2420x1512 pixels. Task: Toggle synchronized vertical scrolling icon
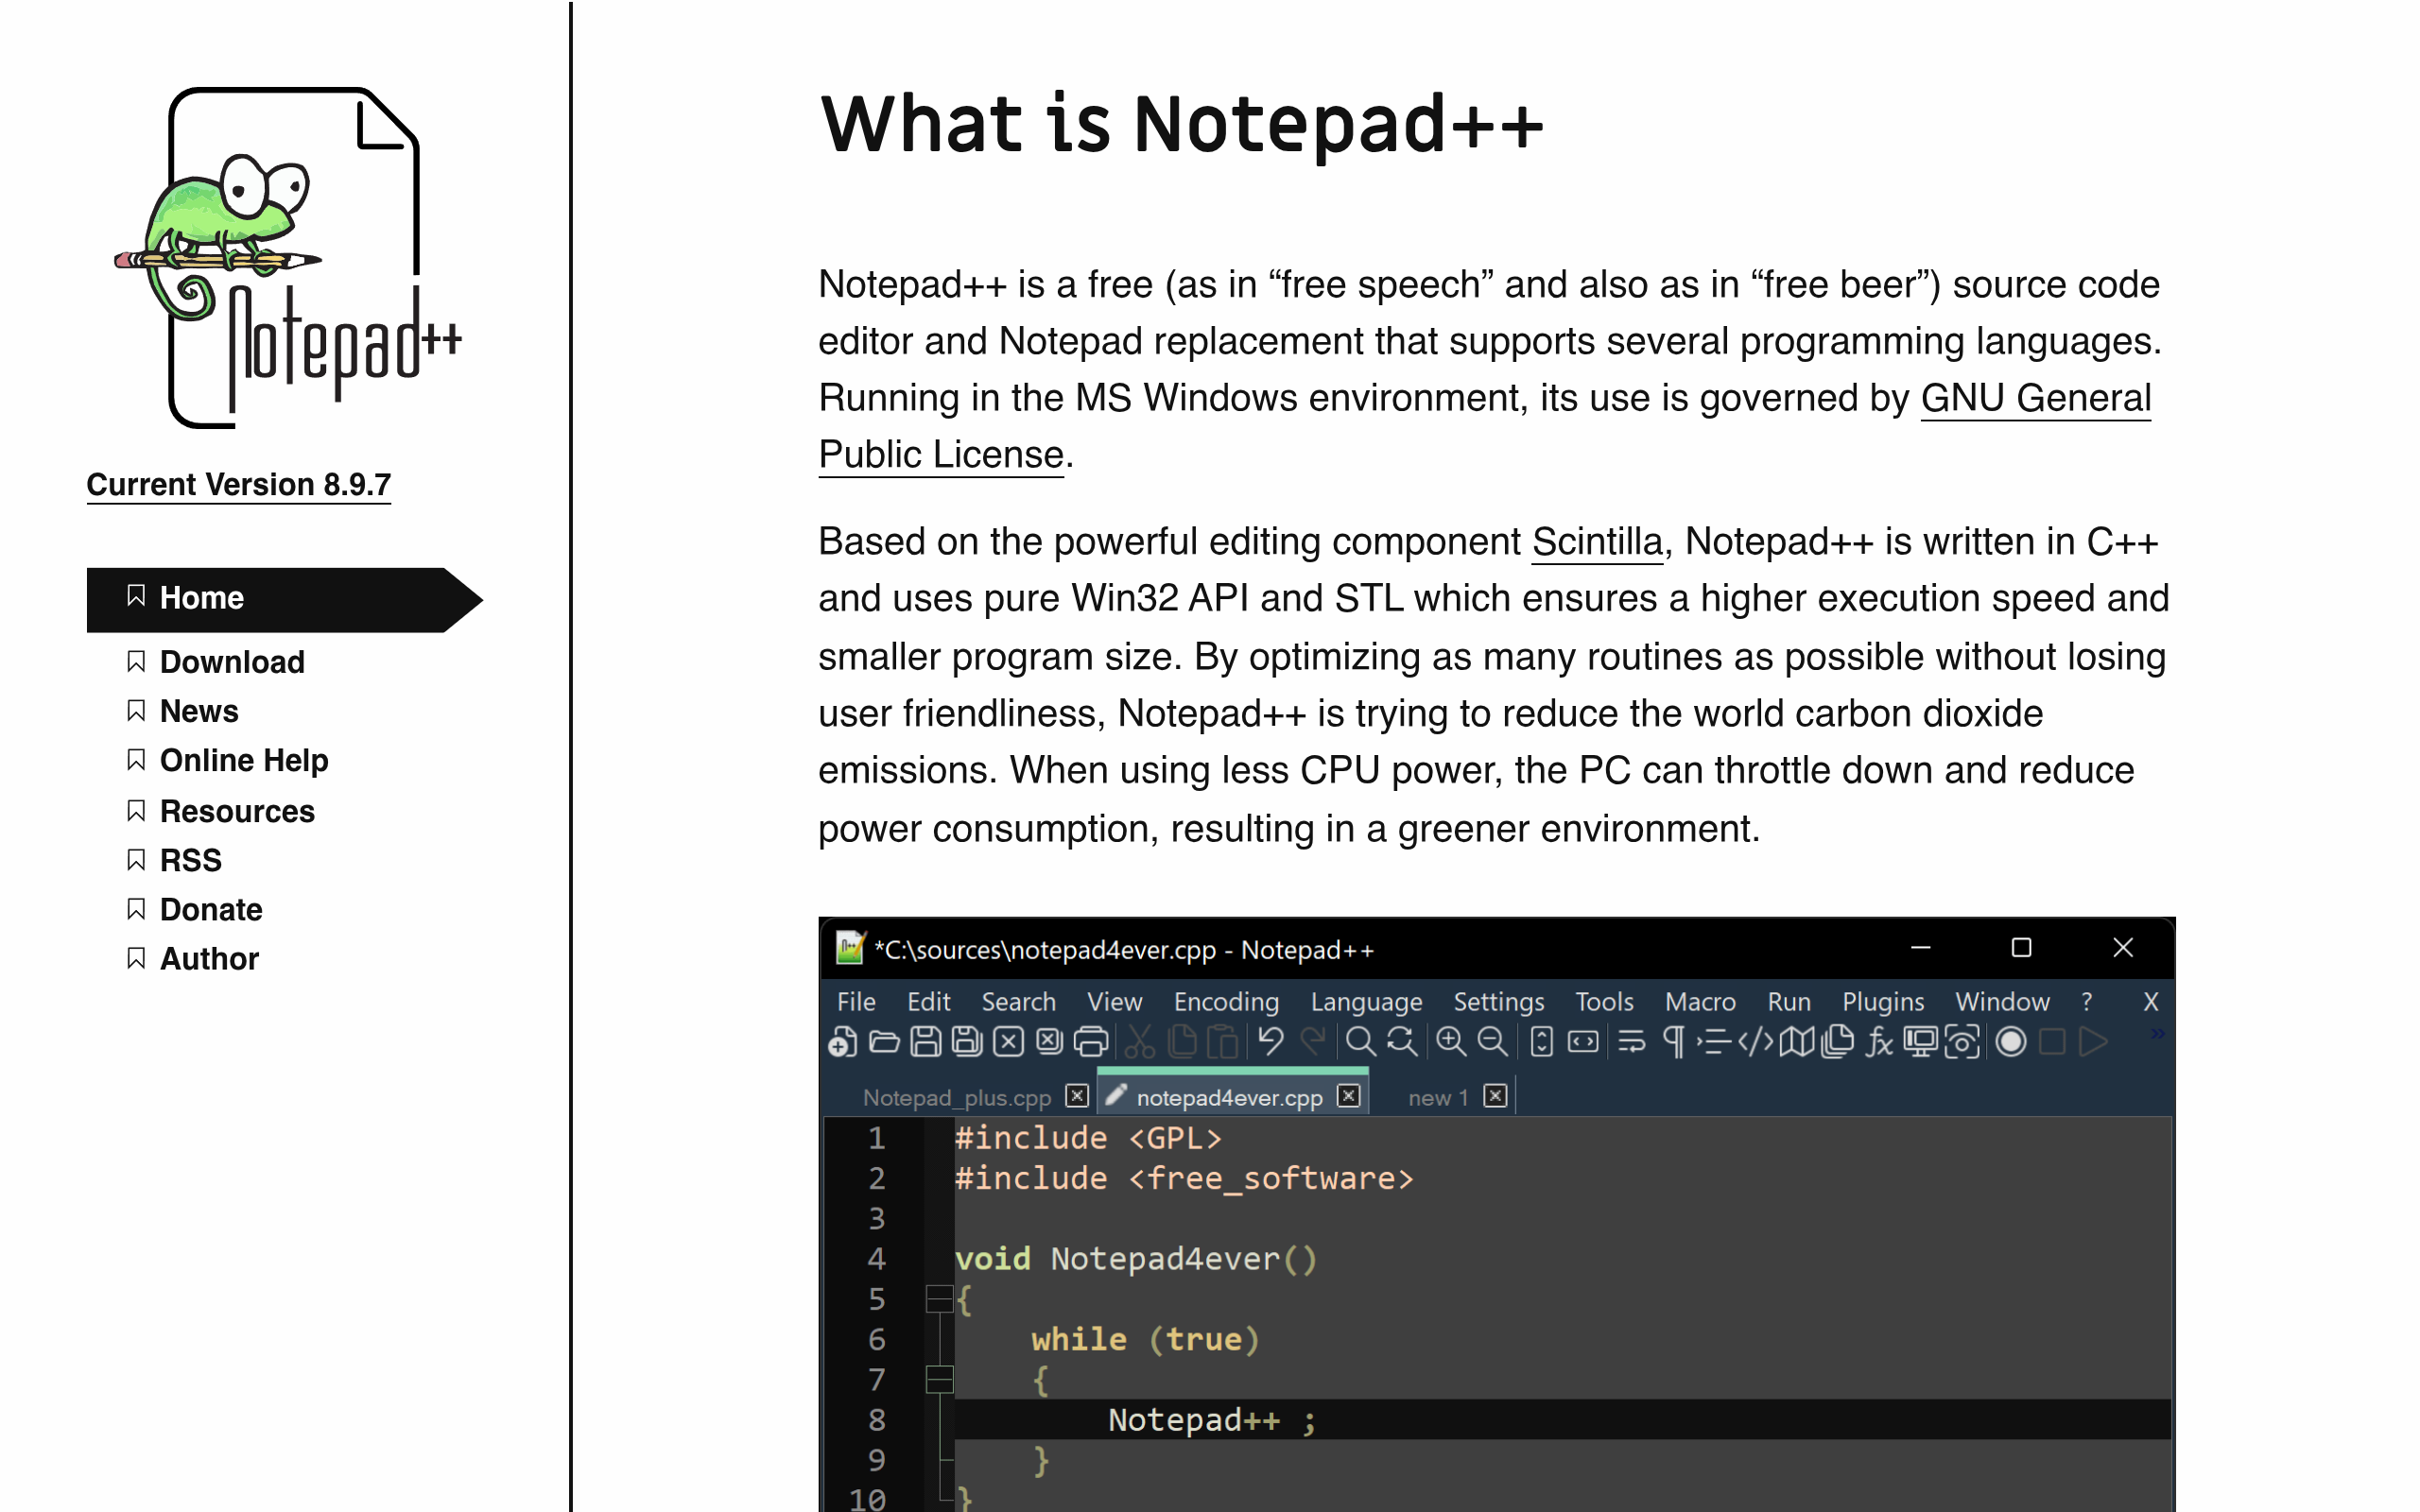click(1542, 1042)
